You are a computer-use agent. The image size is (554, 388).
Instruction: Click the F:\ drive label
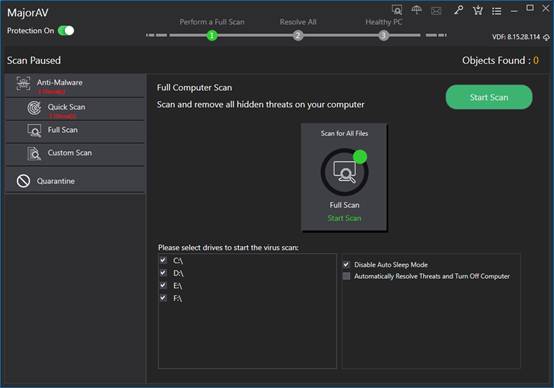[x=178, y=299]
